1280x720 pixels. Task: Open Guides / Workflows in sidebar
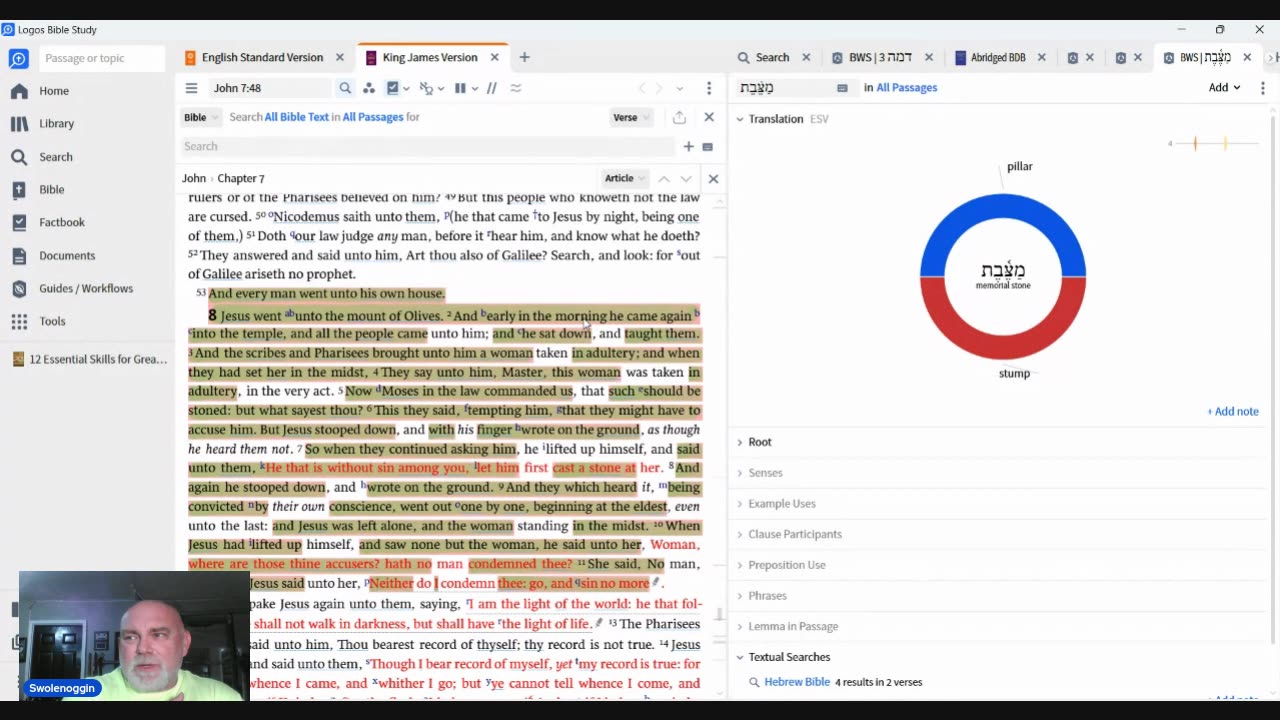point(85,288)
